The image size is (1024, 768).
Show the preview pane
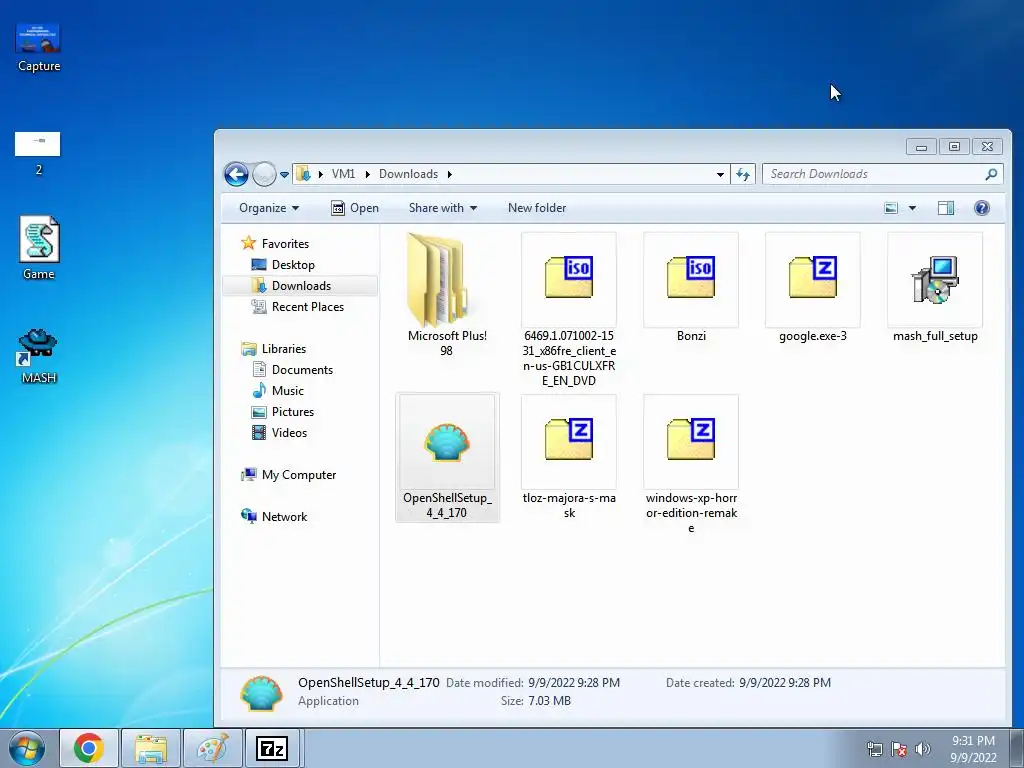946,208
